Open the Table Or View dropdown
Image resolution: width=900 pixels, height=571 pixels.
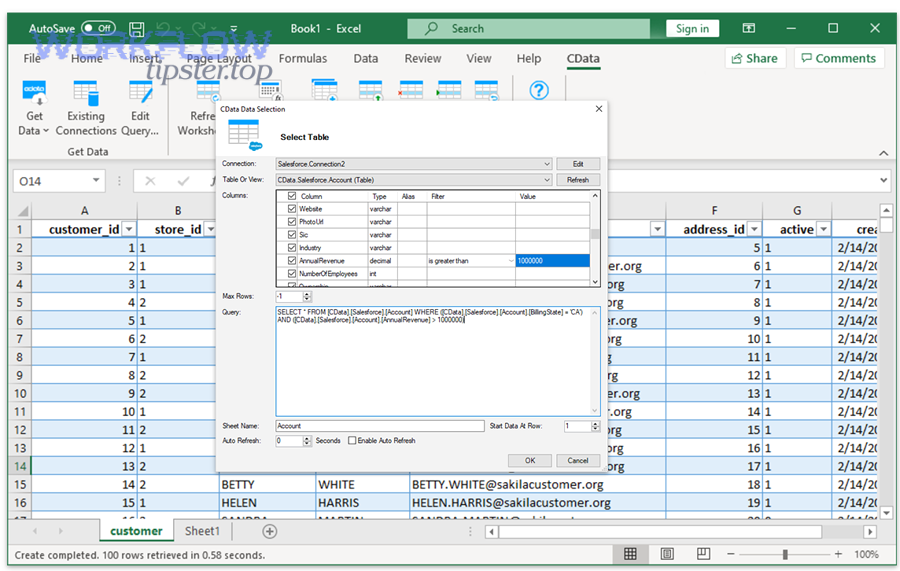point(547,180)
